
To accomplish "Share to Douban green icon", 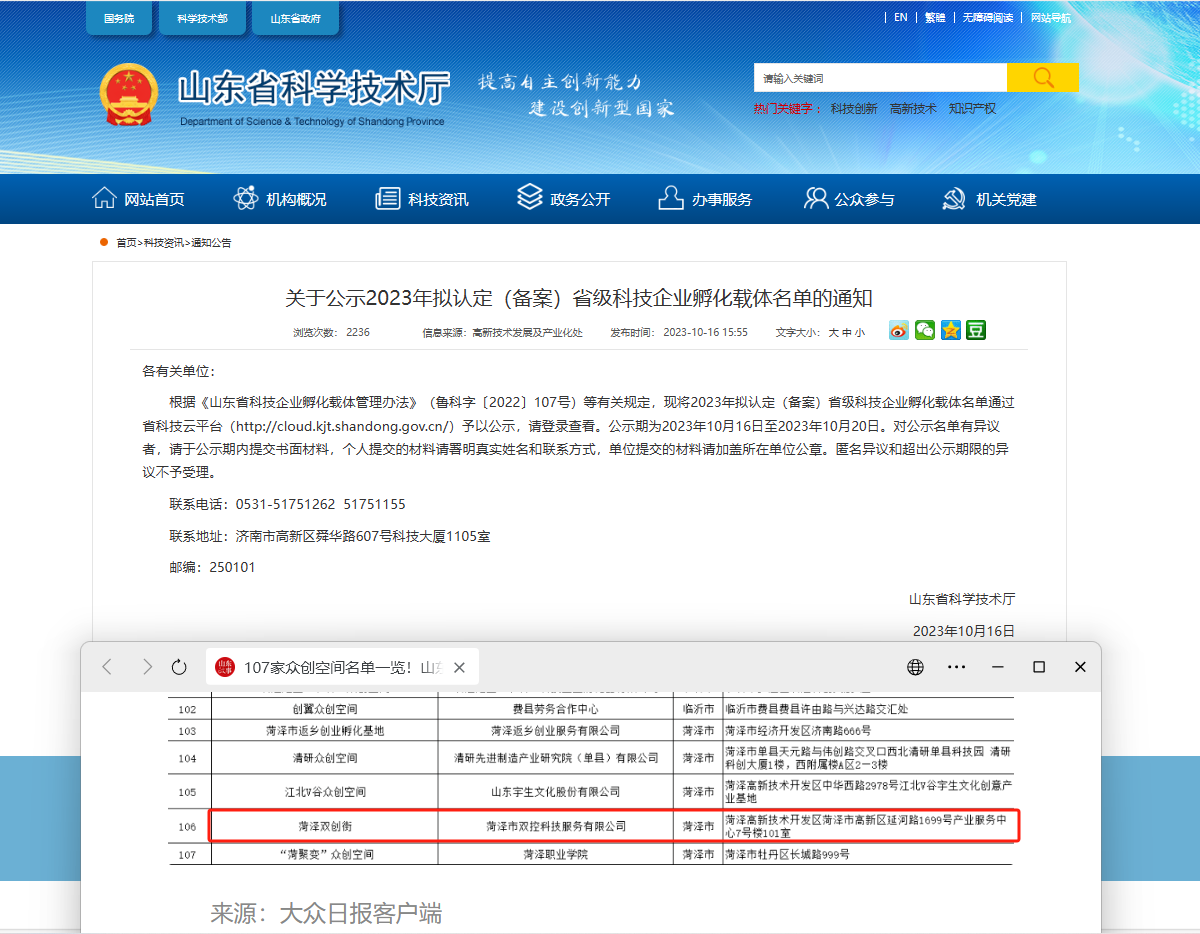I will pos(975,330).
